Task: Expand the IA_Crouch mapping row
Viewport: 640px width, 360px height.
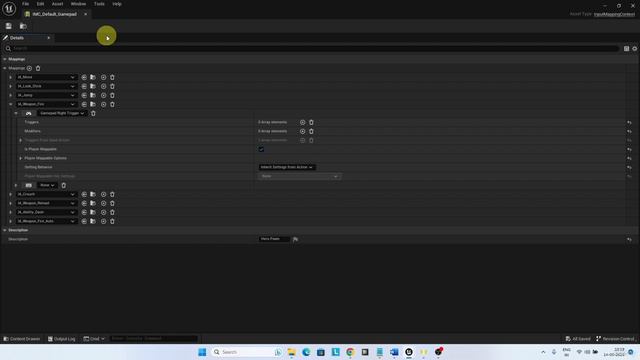Action: click(11, 194)
